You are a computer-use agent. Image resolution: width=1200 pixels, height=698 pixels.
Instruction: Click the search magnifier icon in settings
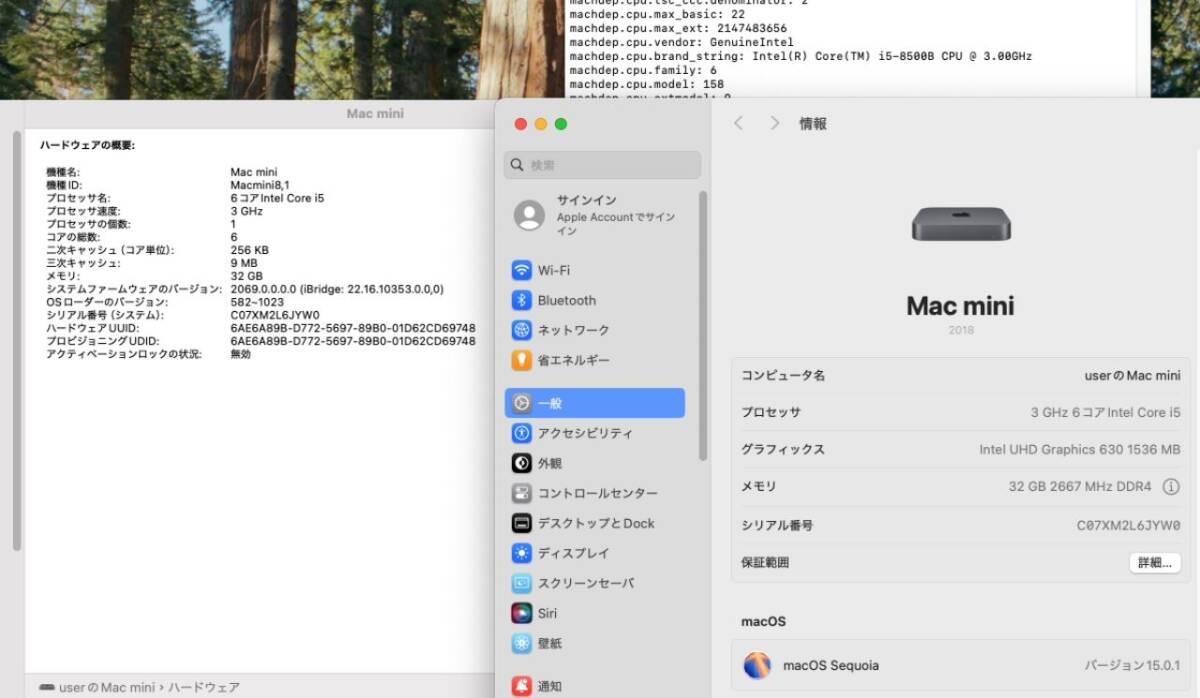click(x=517, y=165)
